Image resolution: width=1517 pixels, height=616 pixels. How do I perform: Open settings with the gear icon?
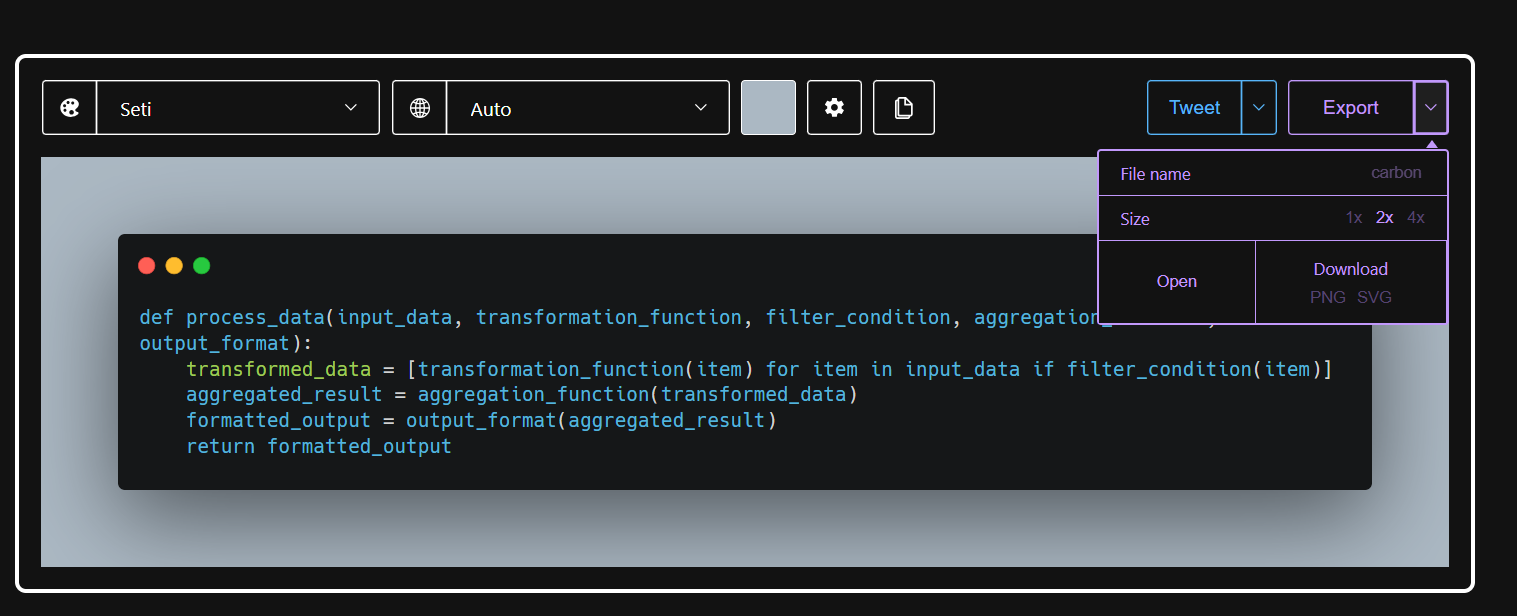tap(834, 107)
